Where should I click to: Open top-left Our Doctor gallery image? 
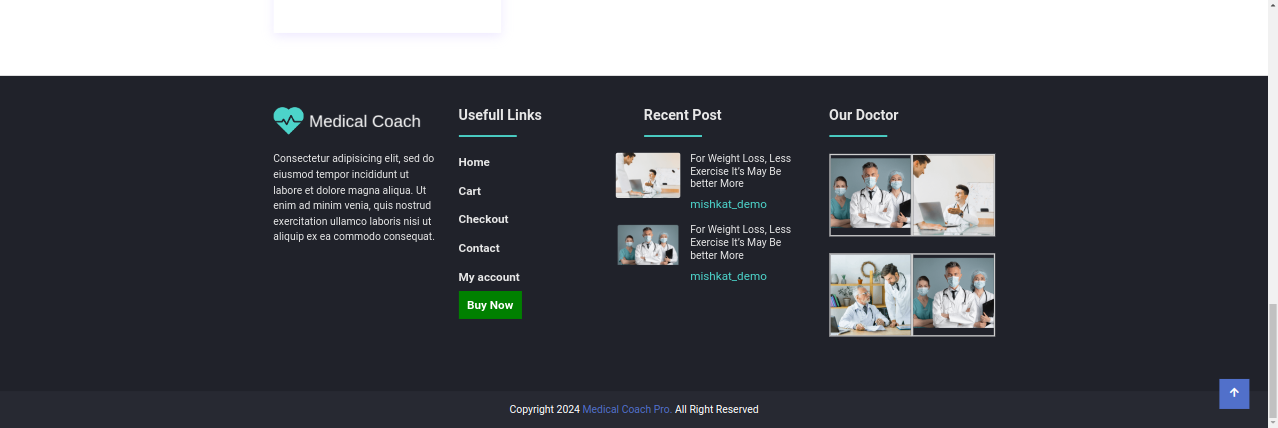870,195
